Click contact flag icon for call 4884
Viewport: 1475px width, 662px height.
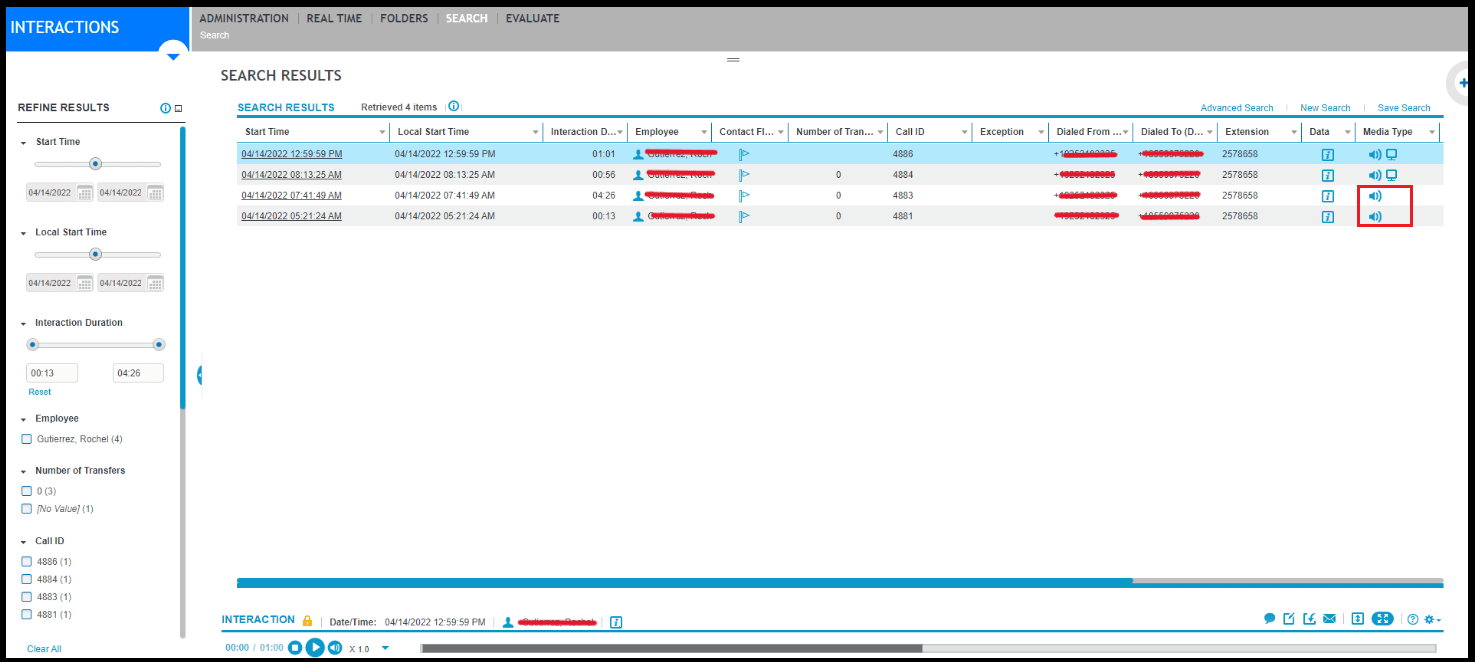pos(744,175)
